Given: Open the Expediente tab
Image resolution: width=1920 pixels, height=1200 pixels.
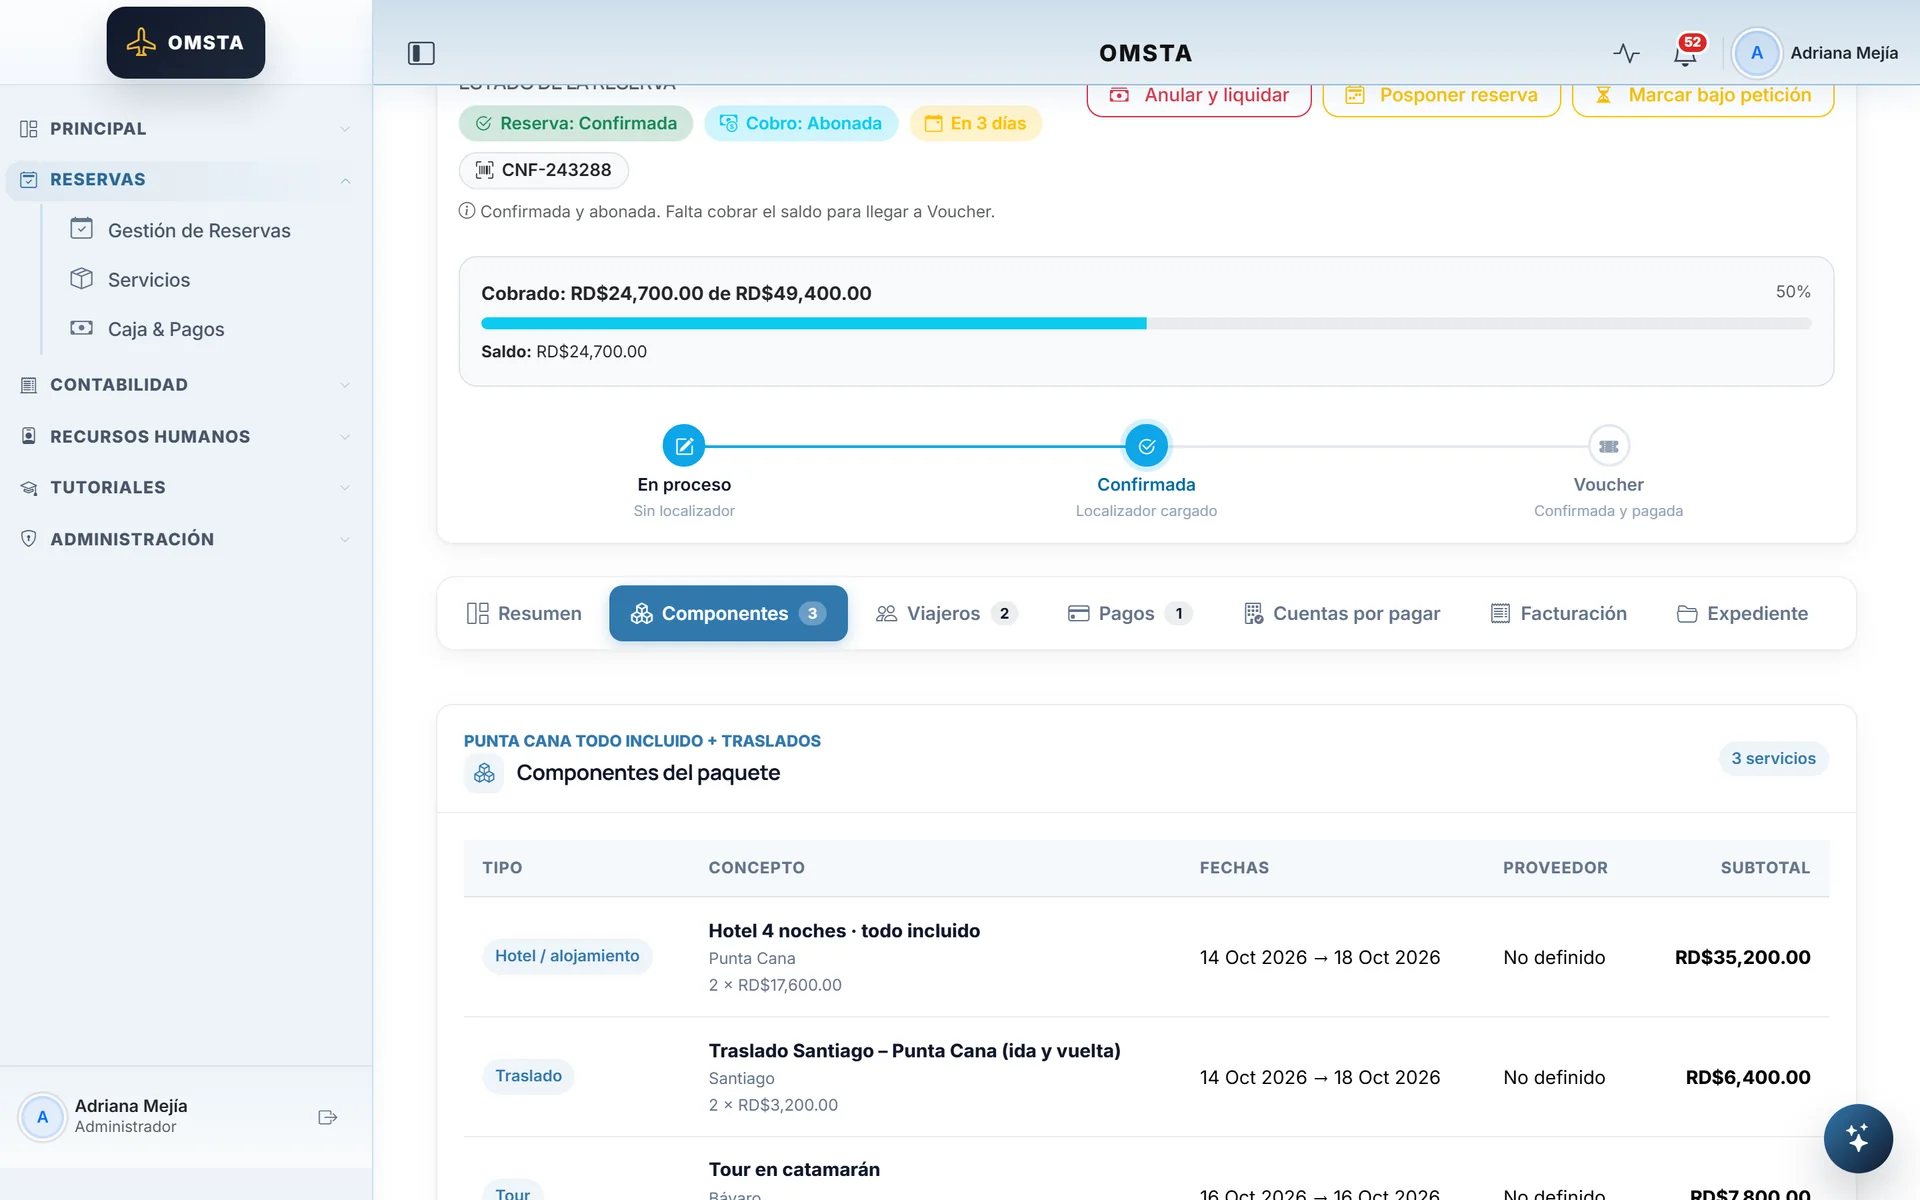Looking at the screenshot, I should click(x=1742, y=613).
